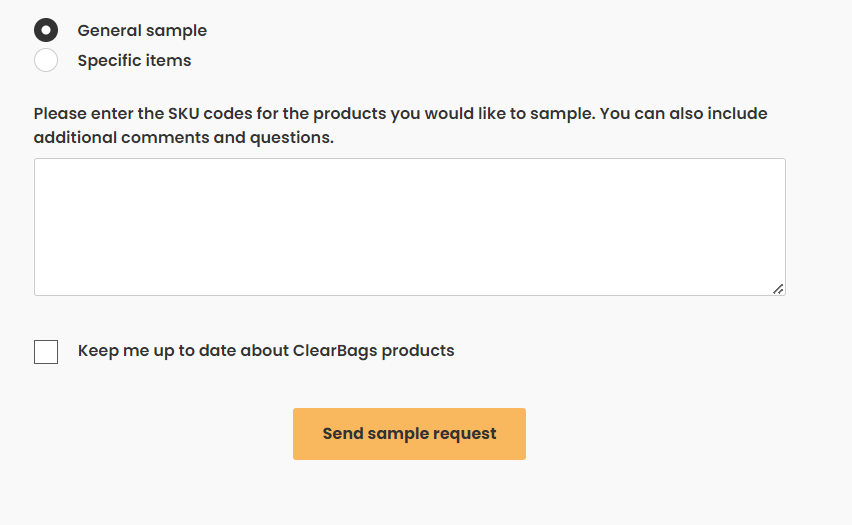Click the 'Specific items' label text
852x525 pixels.
pyautogui.click(x=134, y=61)
